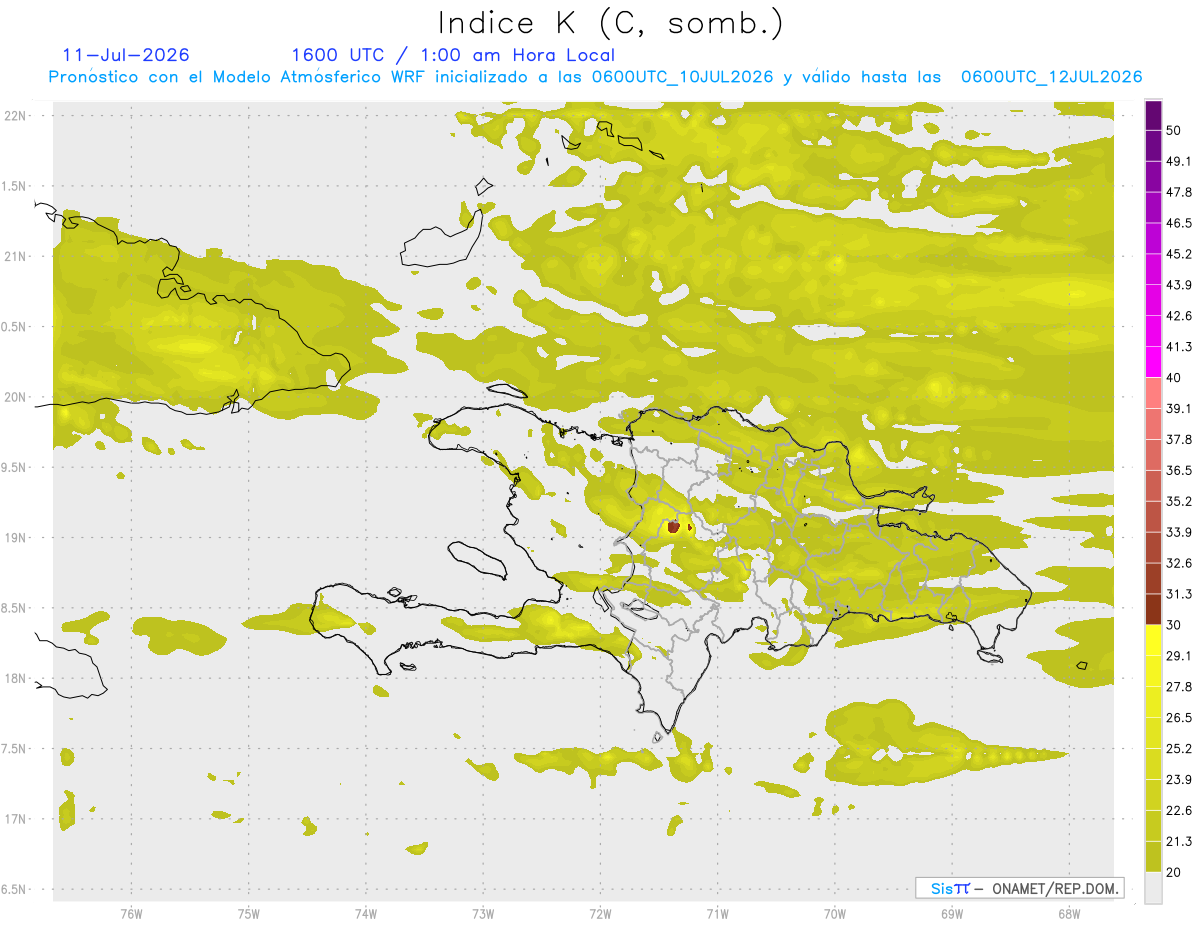Image resolution: width=1200 pixels, height=927 pixels.
Task: Click legend value "33.9"
Action: tap(1179, 532)
